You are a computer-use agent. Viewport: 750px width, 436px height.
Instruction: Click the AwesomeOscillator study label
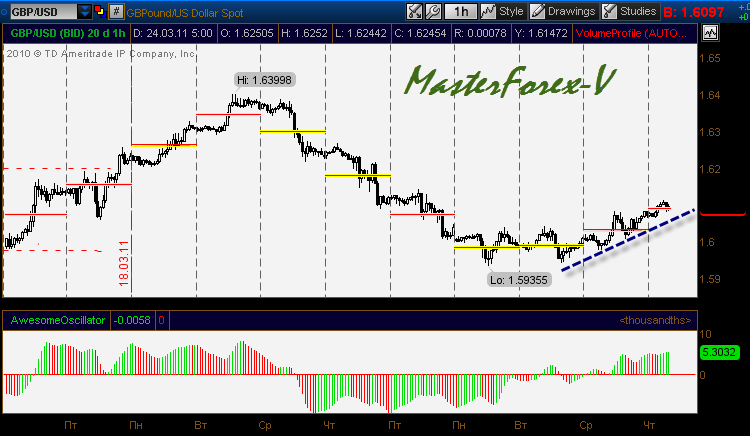click(57, 320)
